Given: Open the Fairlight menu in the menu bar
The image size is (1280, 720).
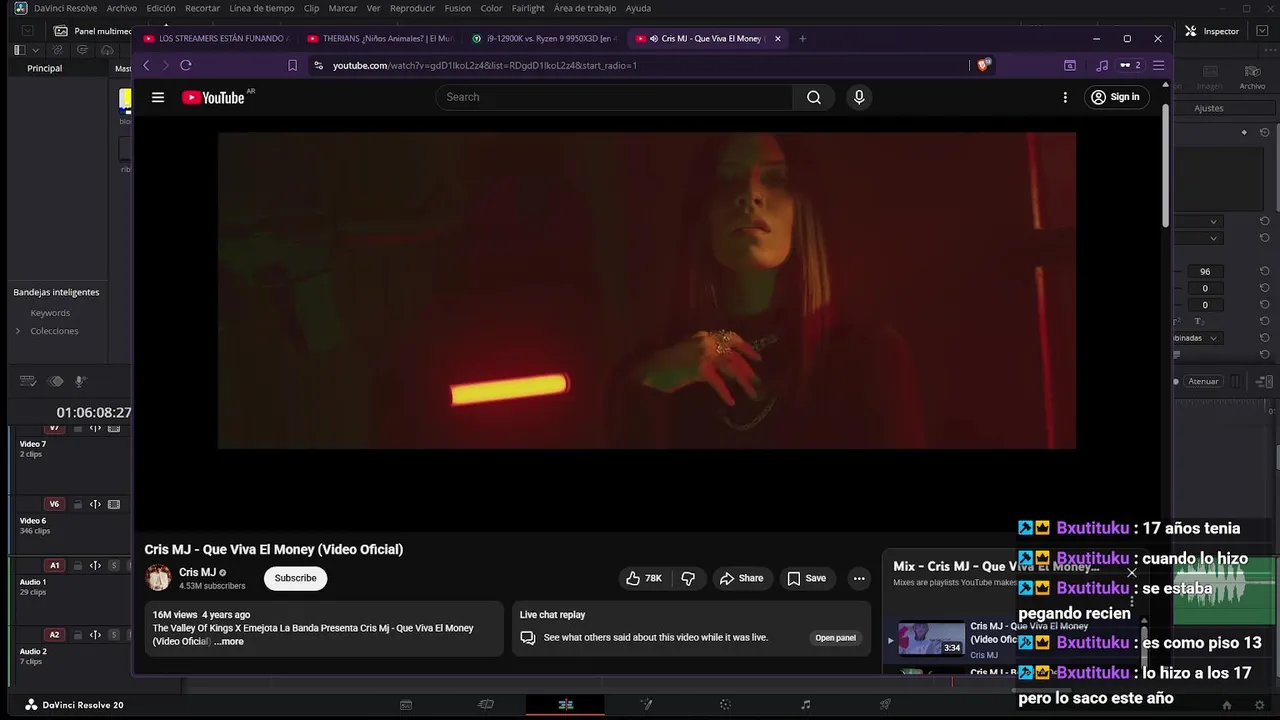Looking at the screenshot, I should 528,8.
